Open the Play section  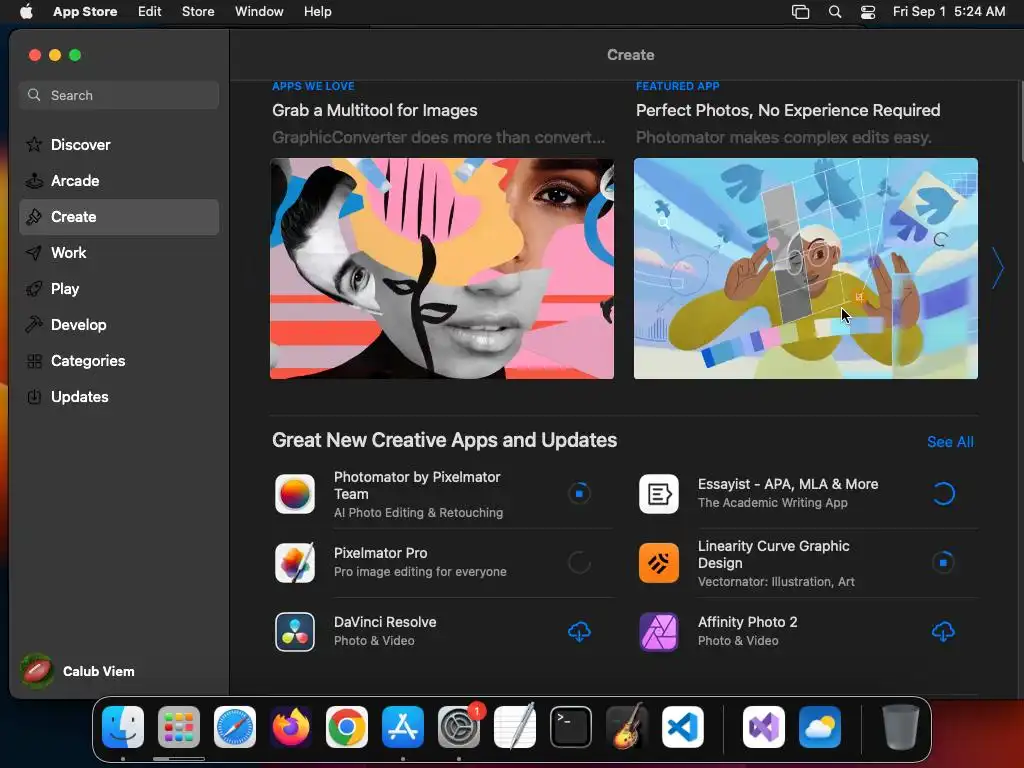(x=119, y=289)
